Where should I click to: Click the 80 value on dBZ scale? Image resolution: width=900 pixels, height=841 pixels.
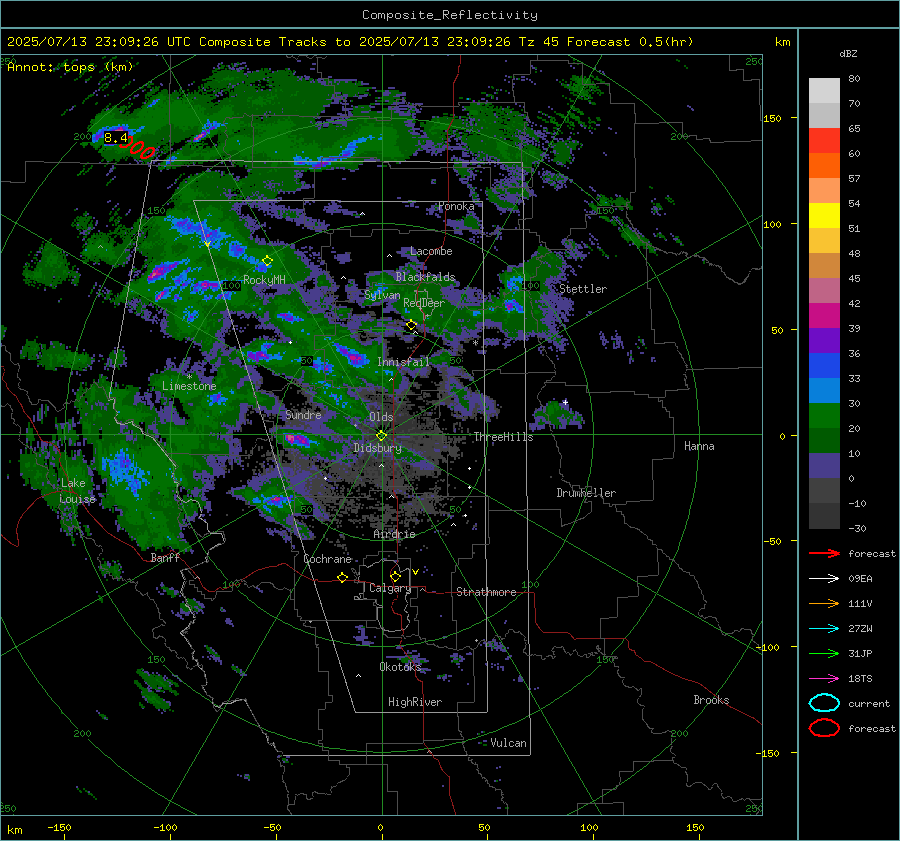[854, 78]
